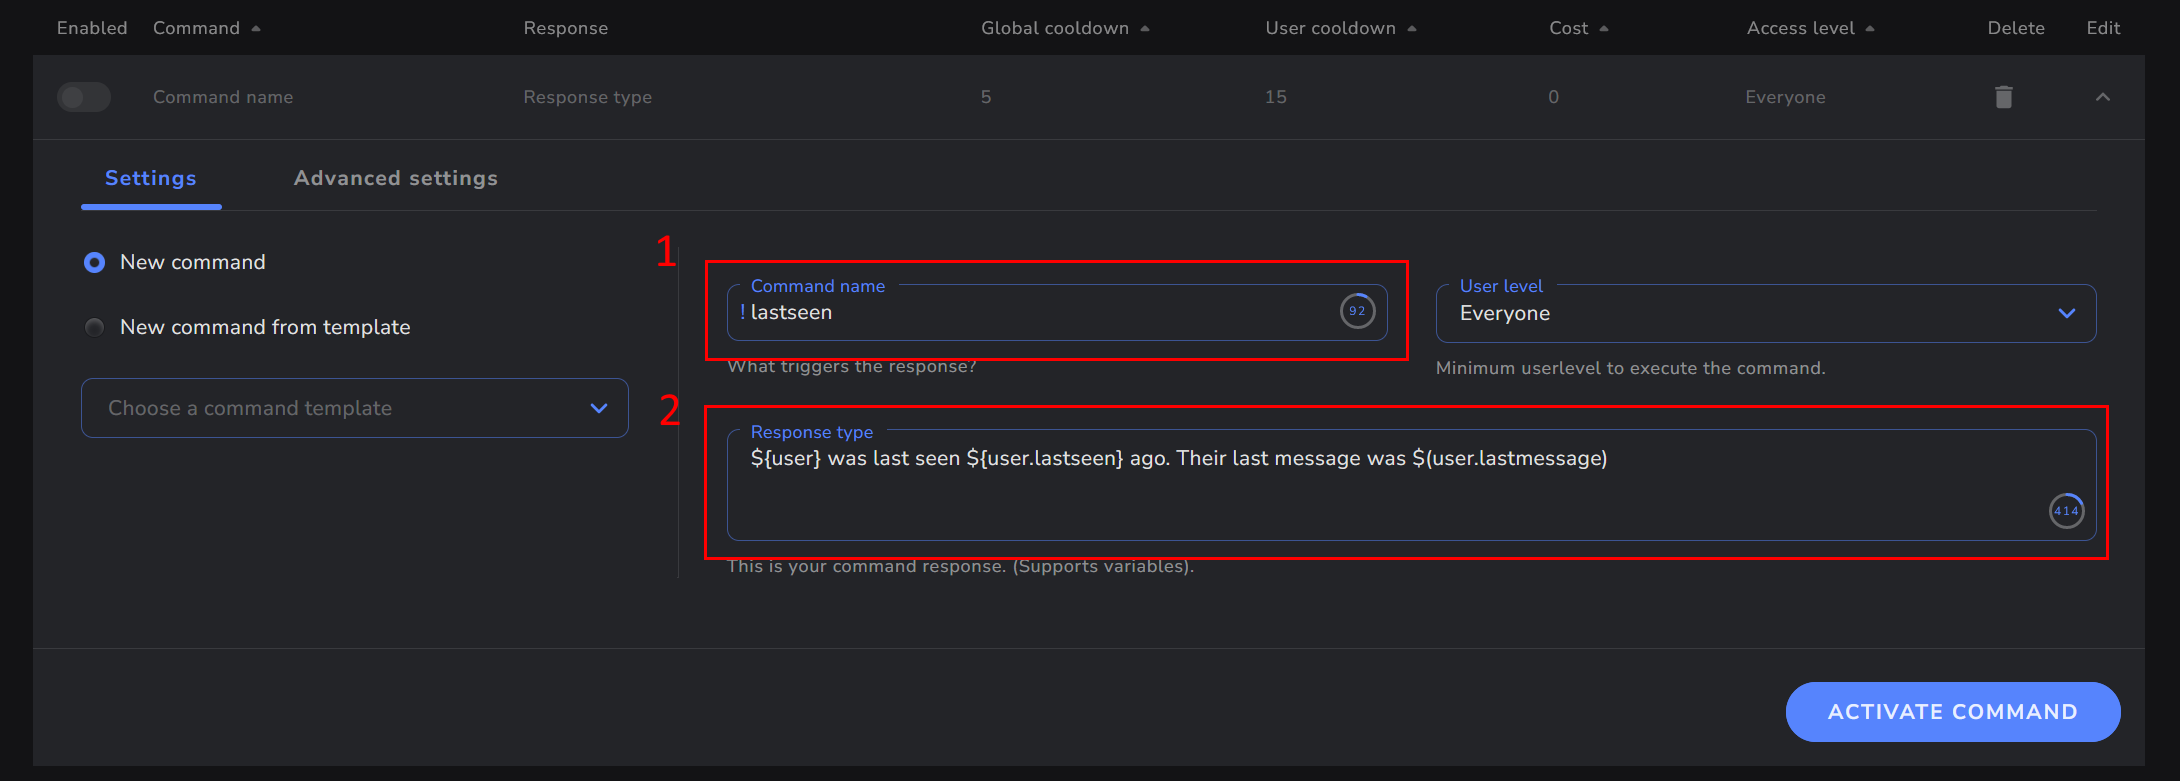The image size is (2180, 781).
Task: Toggle the command Enabled switch
Action: (84, 97)
